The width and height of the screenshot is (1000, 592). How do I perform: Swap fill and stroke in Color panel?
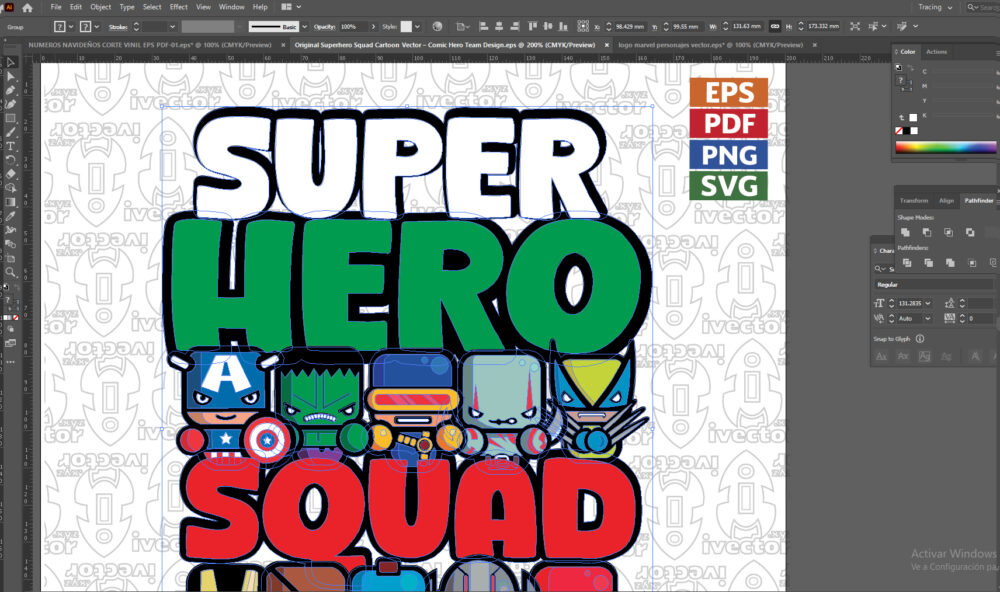pos(911,67)
